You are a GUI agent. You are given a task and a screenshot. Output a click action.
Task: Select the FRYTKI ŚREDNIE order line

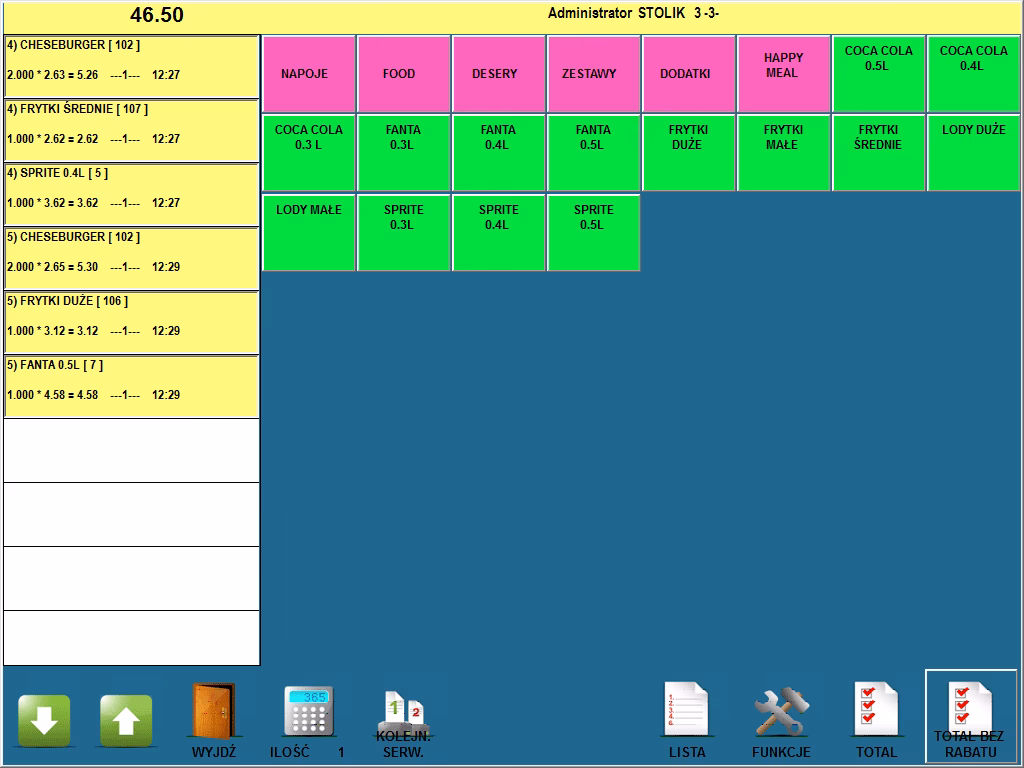click(x=131, y=130)
